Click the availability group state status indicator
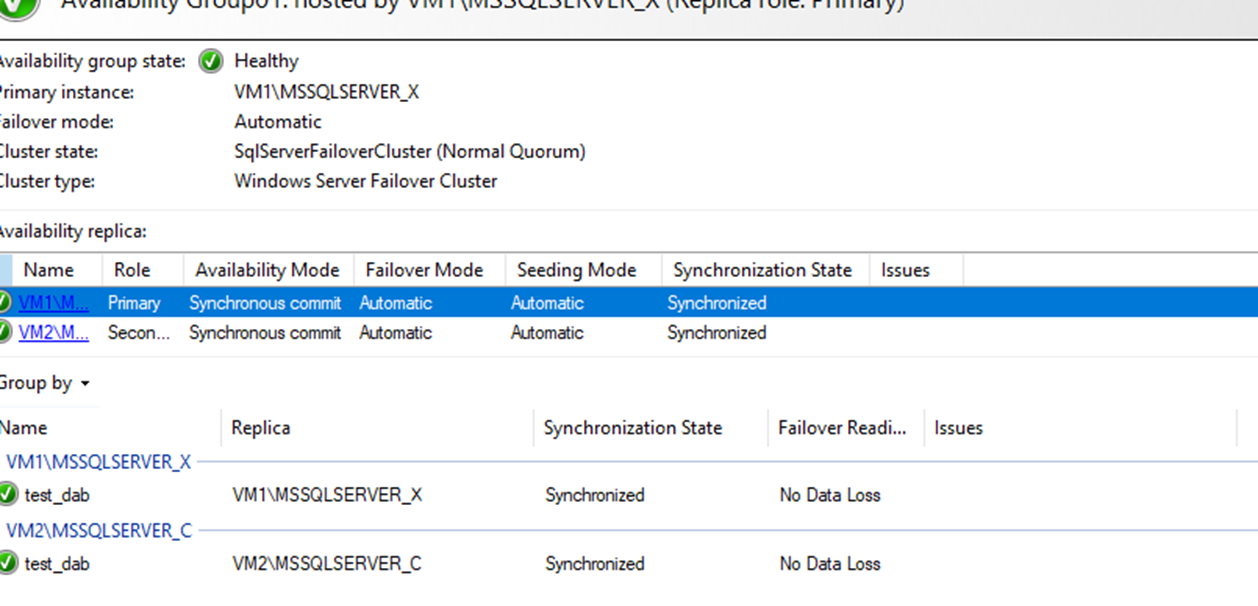1258x606 pixels. [x=210, y=61]
